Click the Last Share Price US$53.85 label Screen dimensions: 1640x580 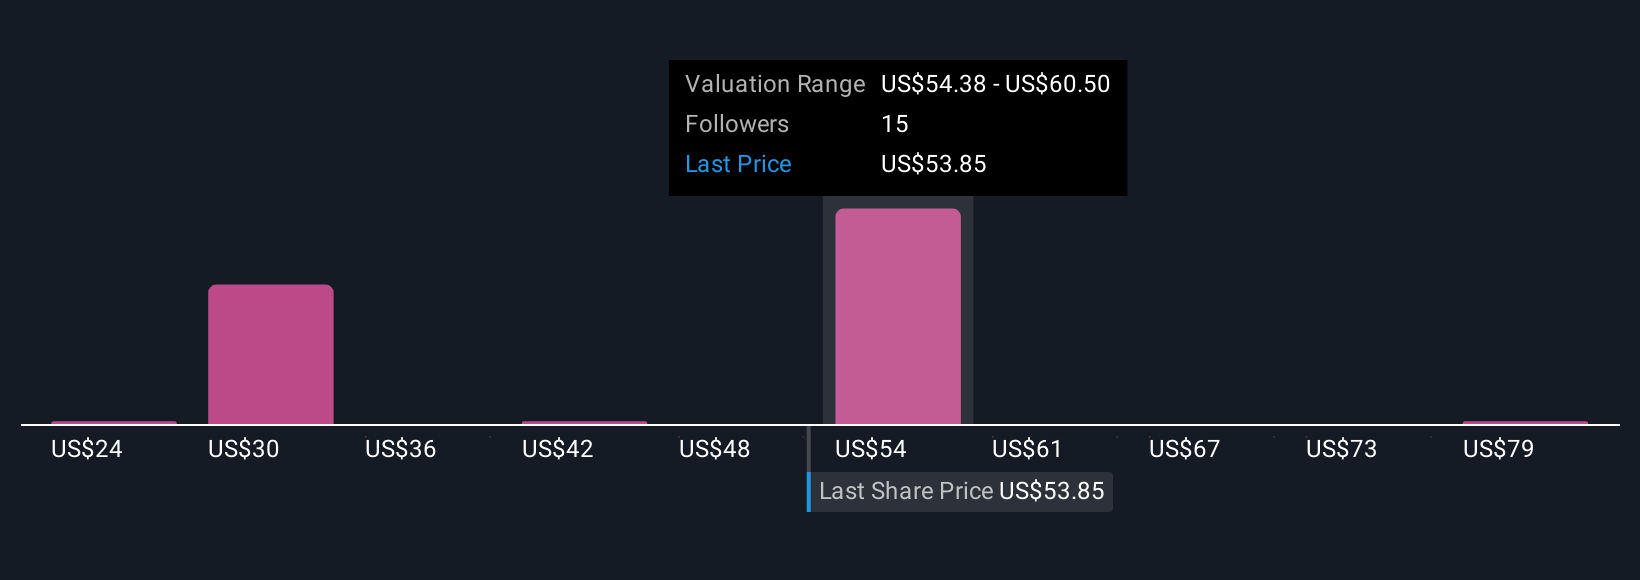[x=961, y=491]
